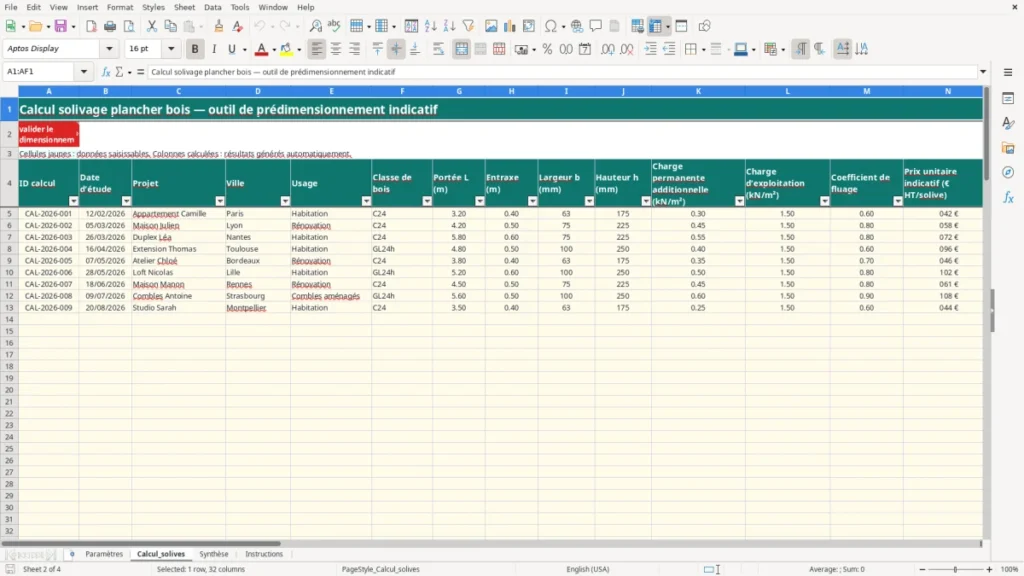Click the Increase Indent icon

[650, 49]
